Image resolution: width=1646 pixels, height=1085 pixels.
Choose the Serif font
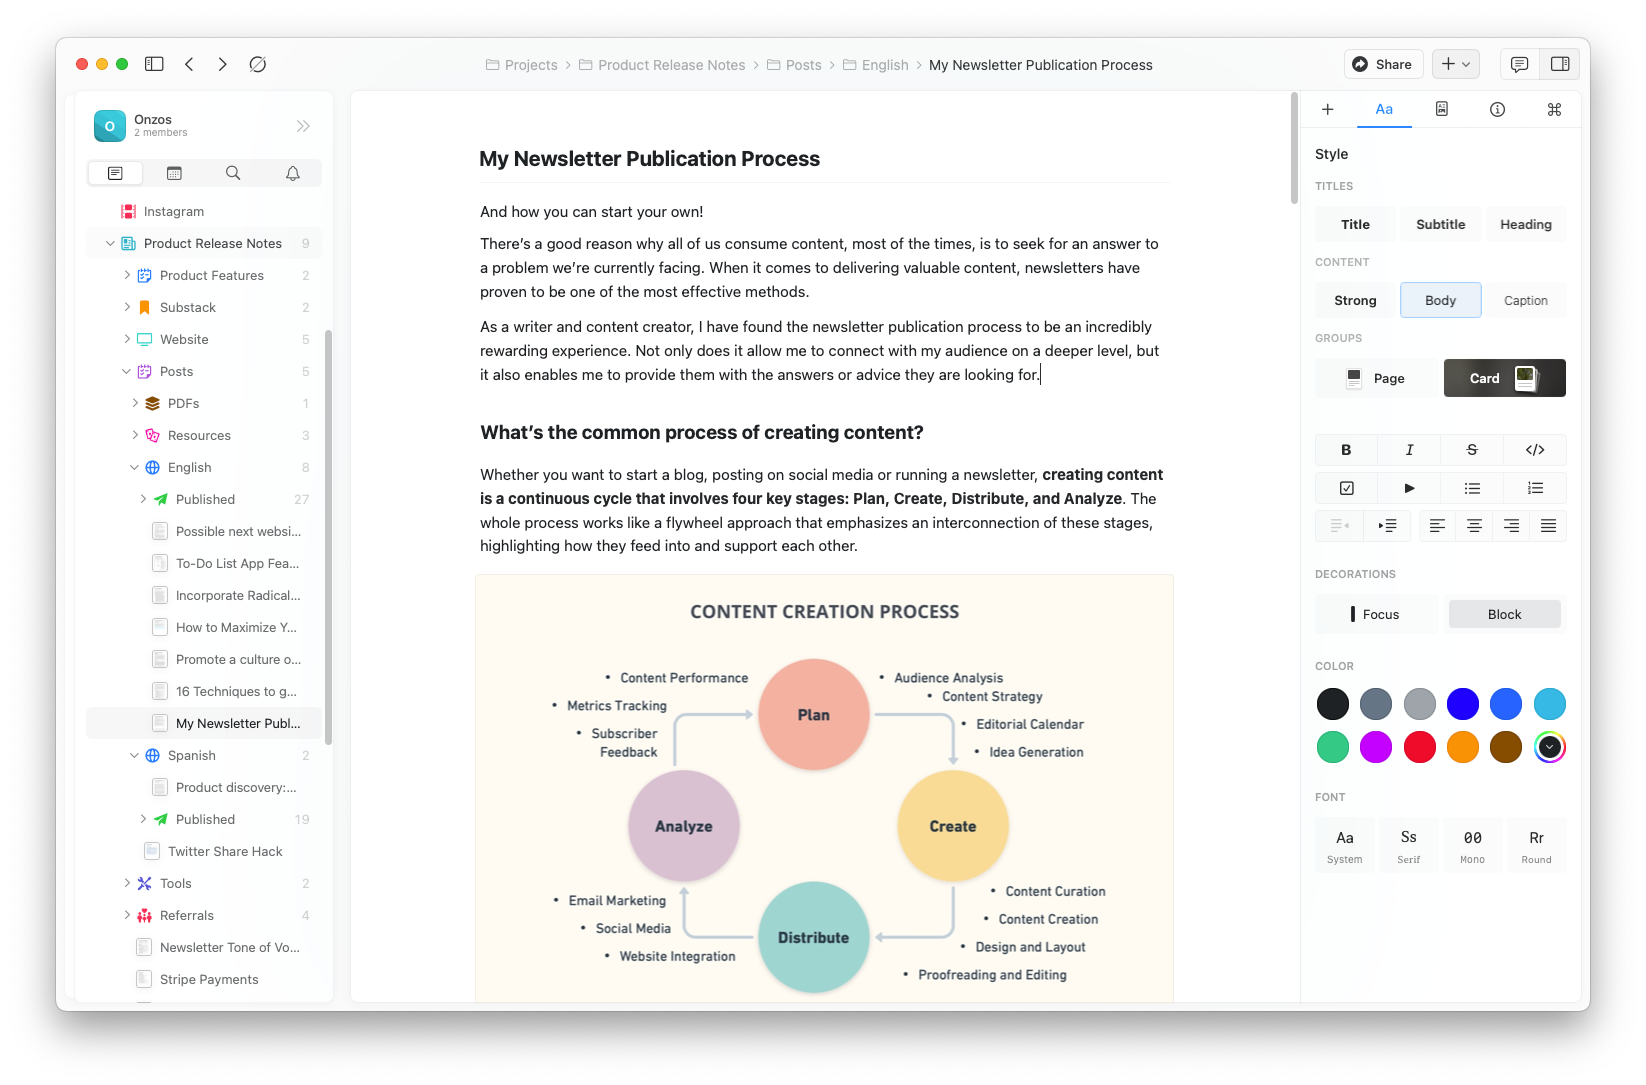pyautogui.click(x=1408, y=845)
